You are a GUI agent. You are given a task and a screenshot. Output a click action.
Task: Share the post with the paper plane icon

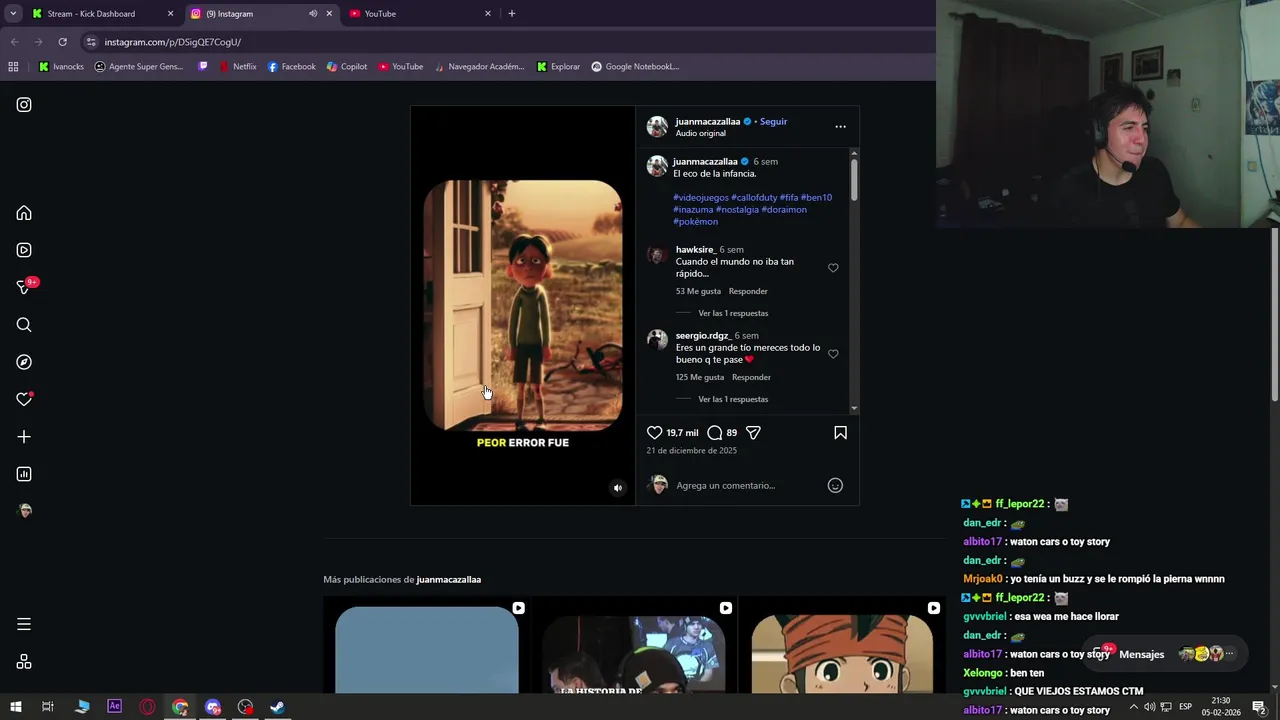753,433
